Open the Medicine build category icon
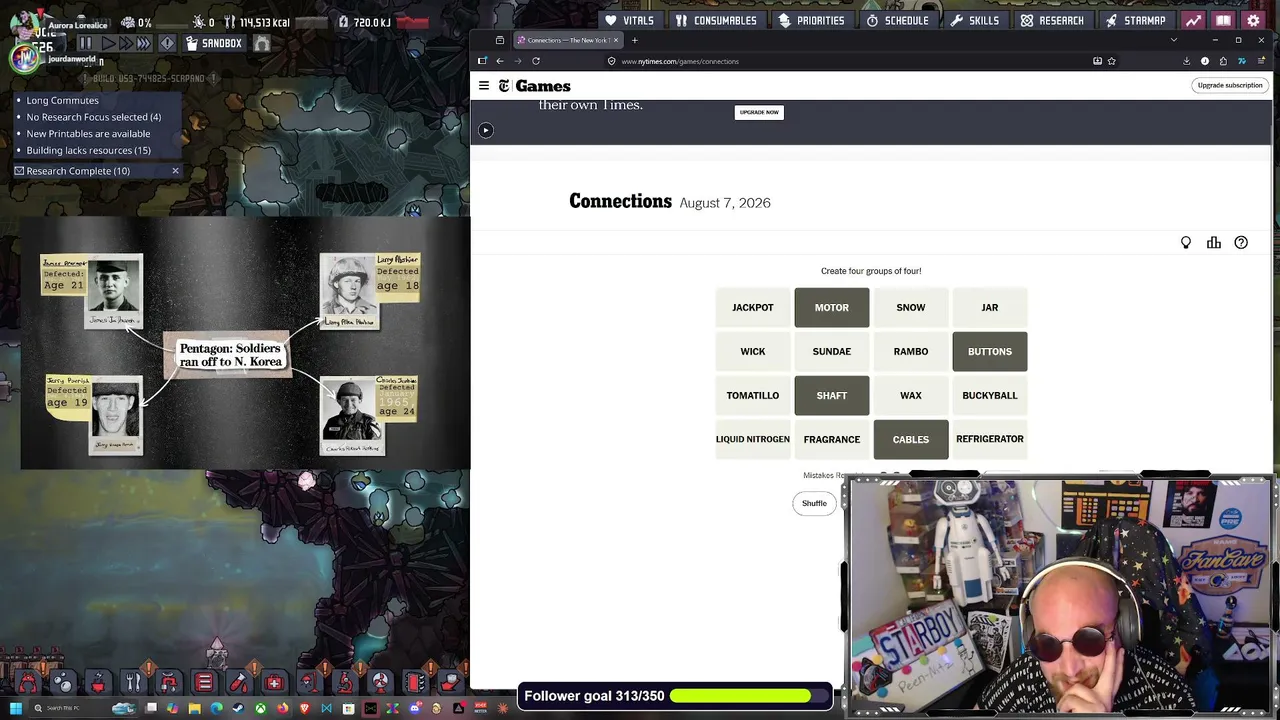This screenshot has height=720, width=1280. click(274, 683)
